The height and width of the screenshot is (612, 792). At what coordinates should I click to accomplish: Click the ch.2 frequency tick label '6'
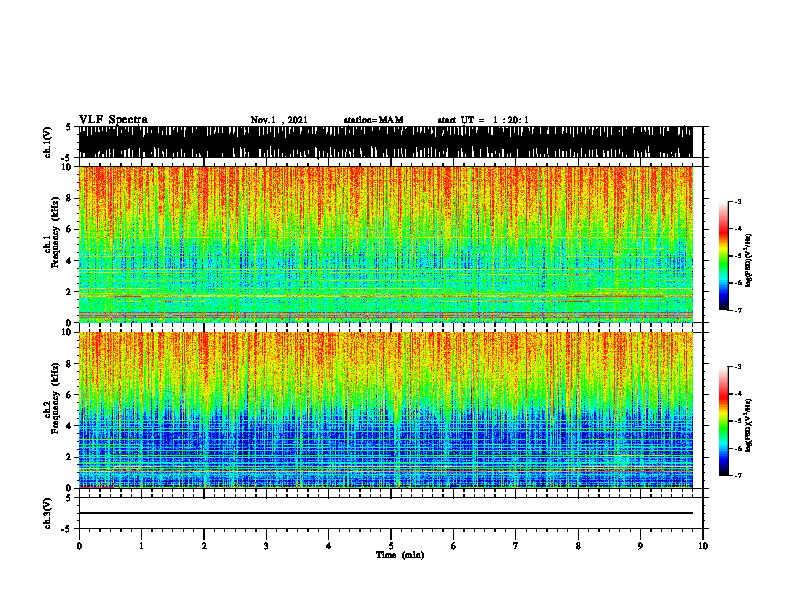[70, 395]
